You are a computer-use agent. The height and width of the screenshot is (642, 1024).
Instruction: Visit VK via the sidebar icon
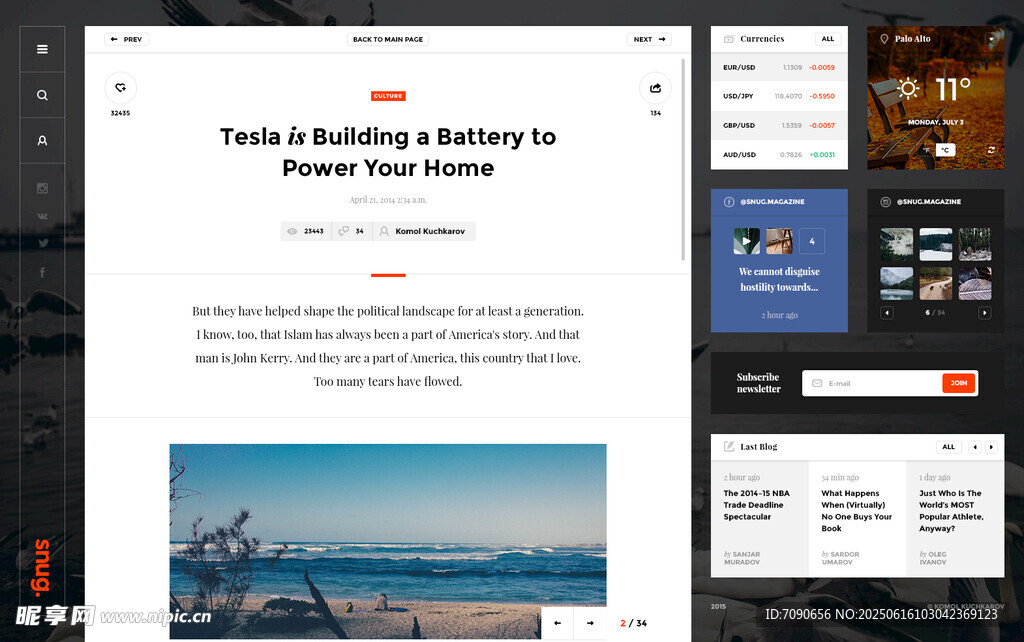tap(42, 216)
